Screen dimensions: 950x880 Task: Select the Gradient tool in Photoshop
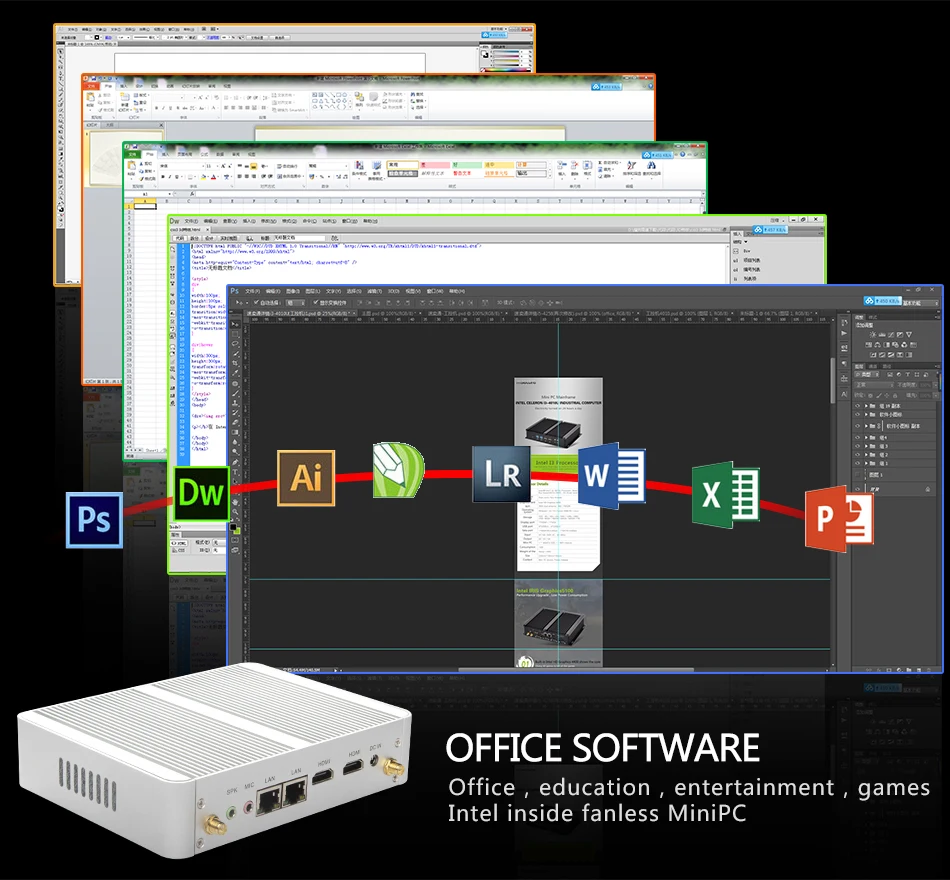235,432
